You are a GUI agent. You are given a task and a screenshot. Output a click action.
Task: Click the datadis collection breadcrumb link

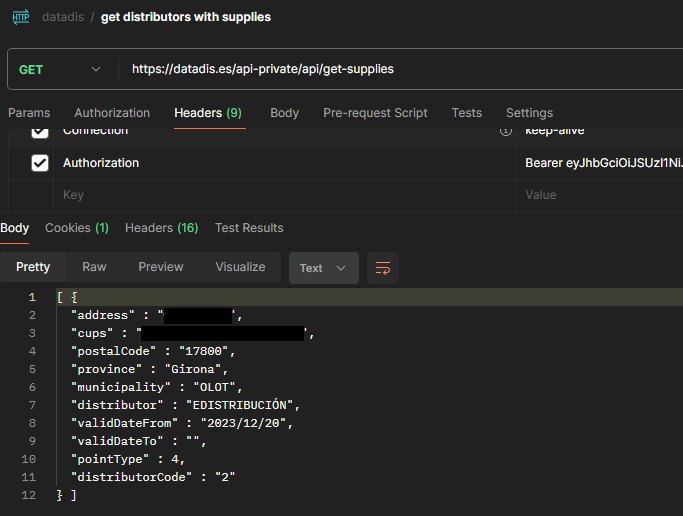[x=63, y=17]
